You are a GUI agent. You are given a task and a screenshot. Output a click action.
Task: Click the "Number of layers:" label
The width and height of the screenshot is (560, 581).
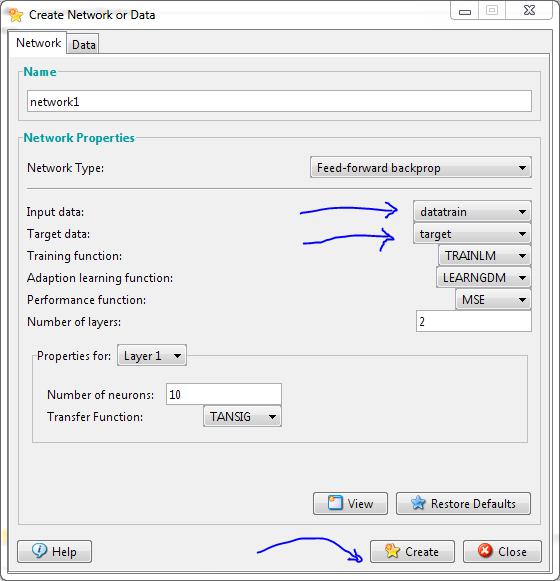click(74, 322)
